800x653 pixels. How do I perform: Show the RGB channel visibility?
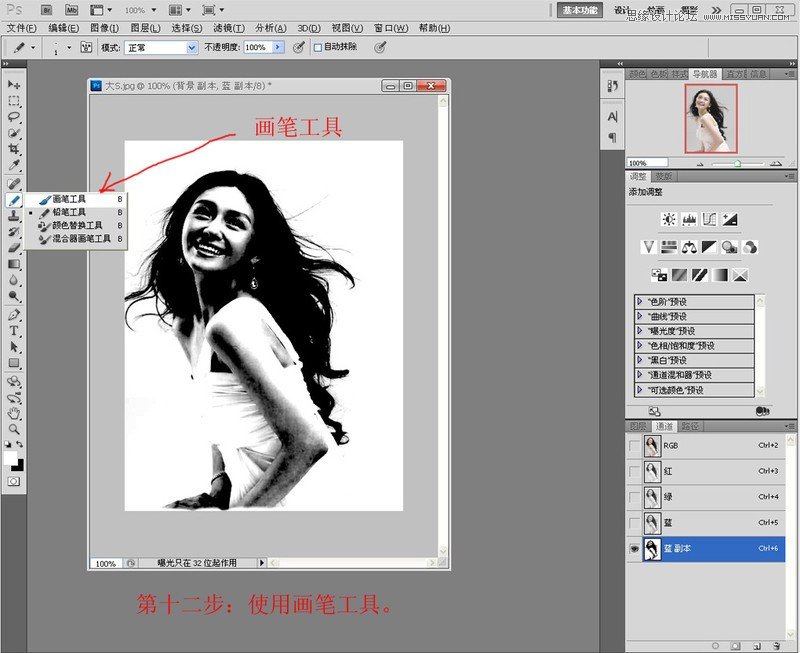(633, 445)
